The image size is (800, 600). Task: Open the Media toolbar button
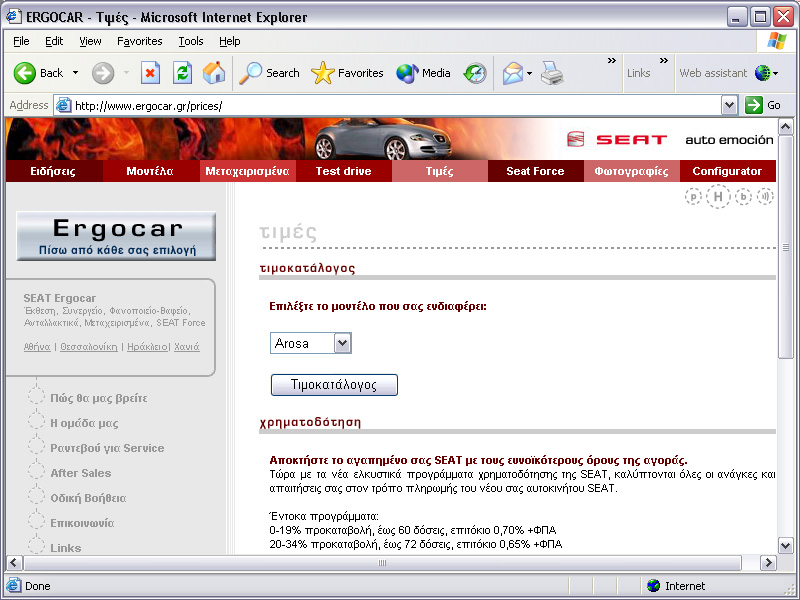click(x=423, y=73)
